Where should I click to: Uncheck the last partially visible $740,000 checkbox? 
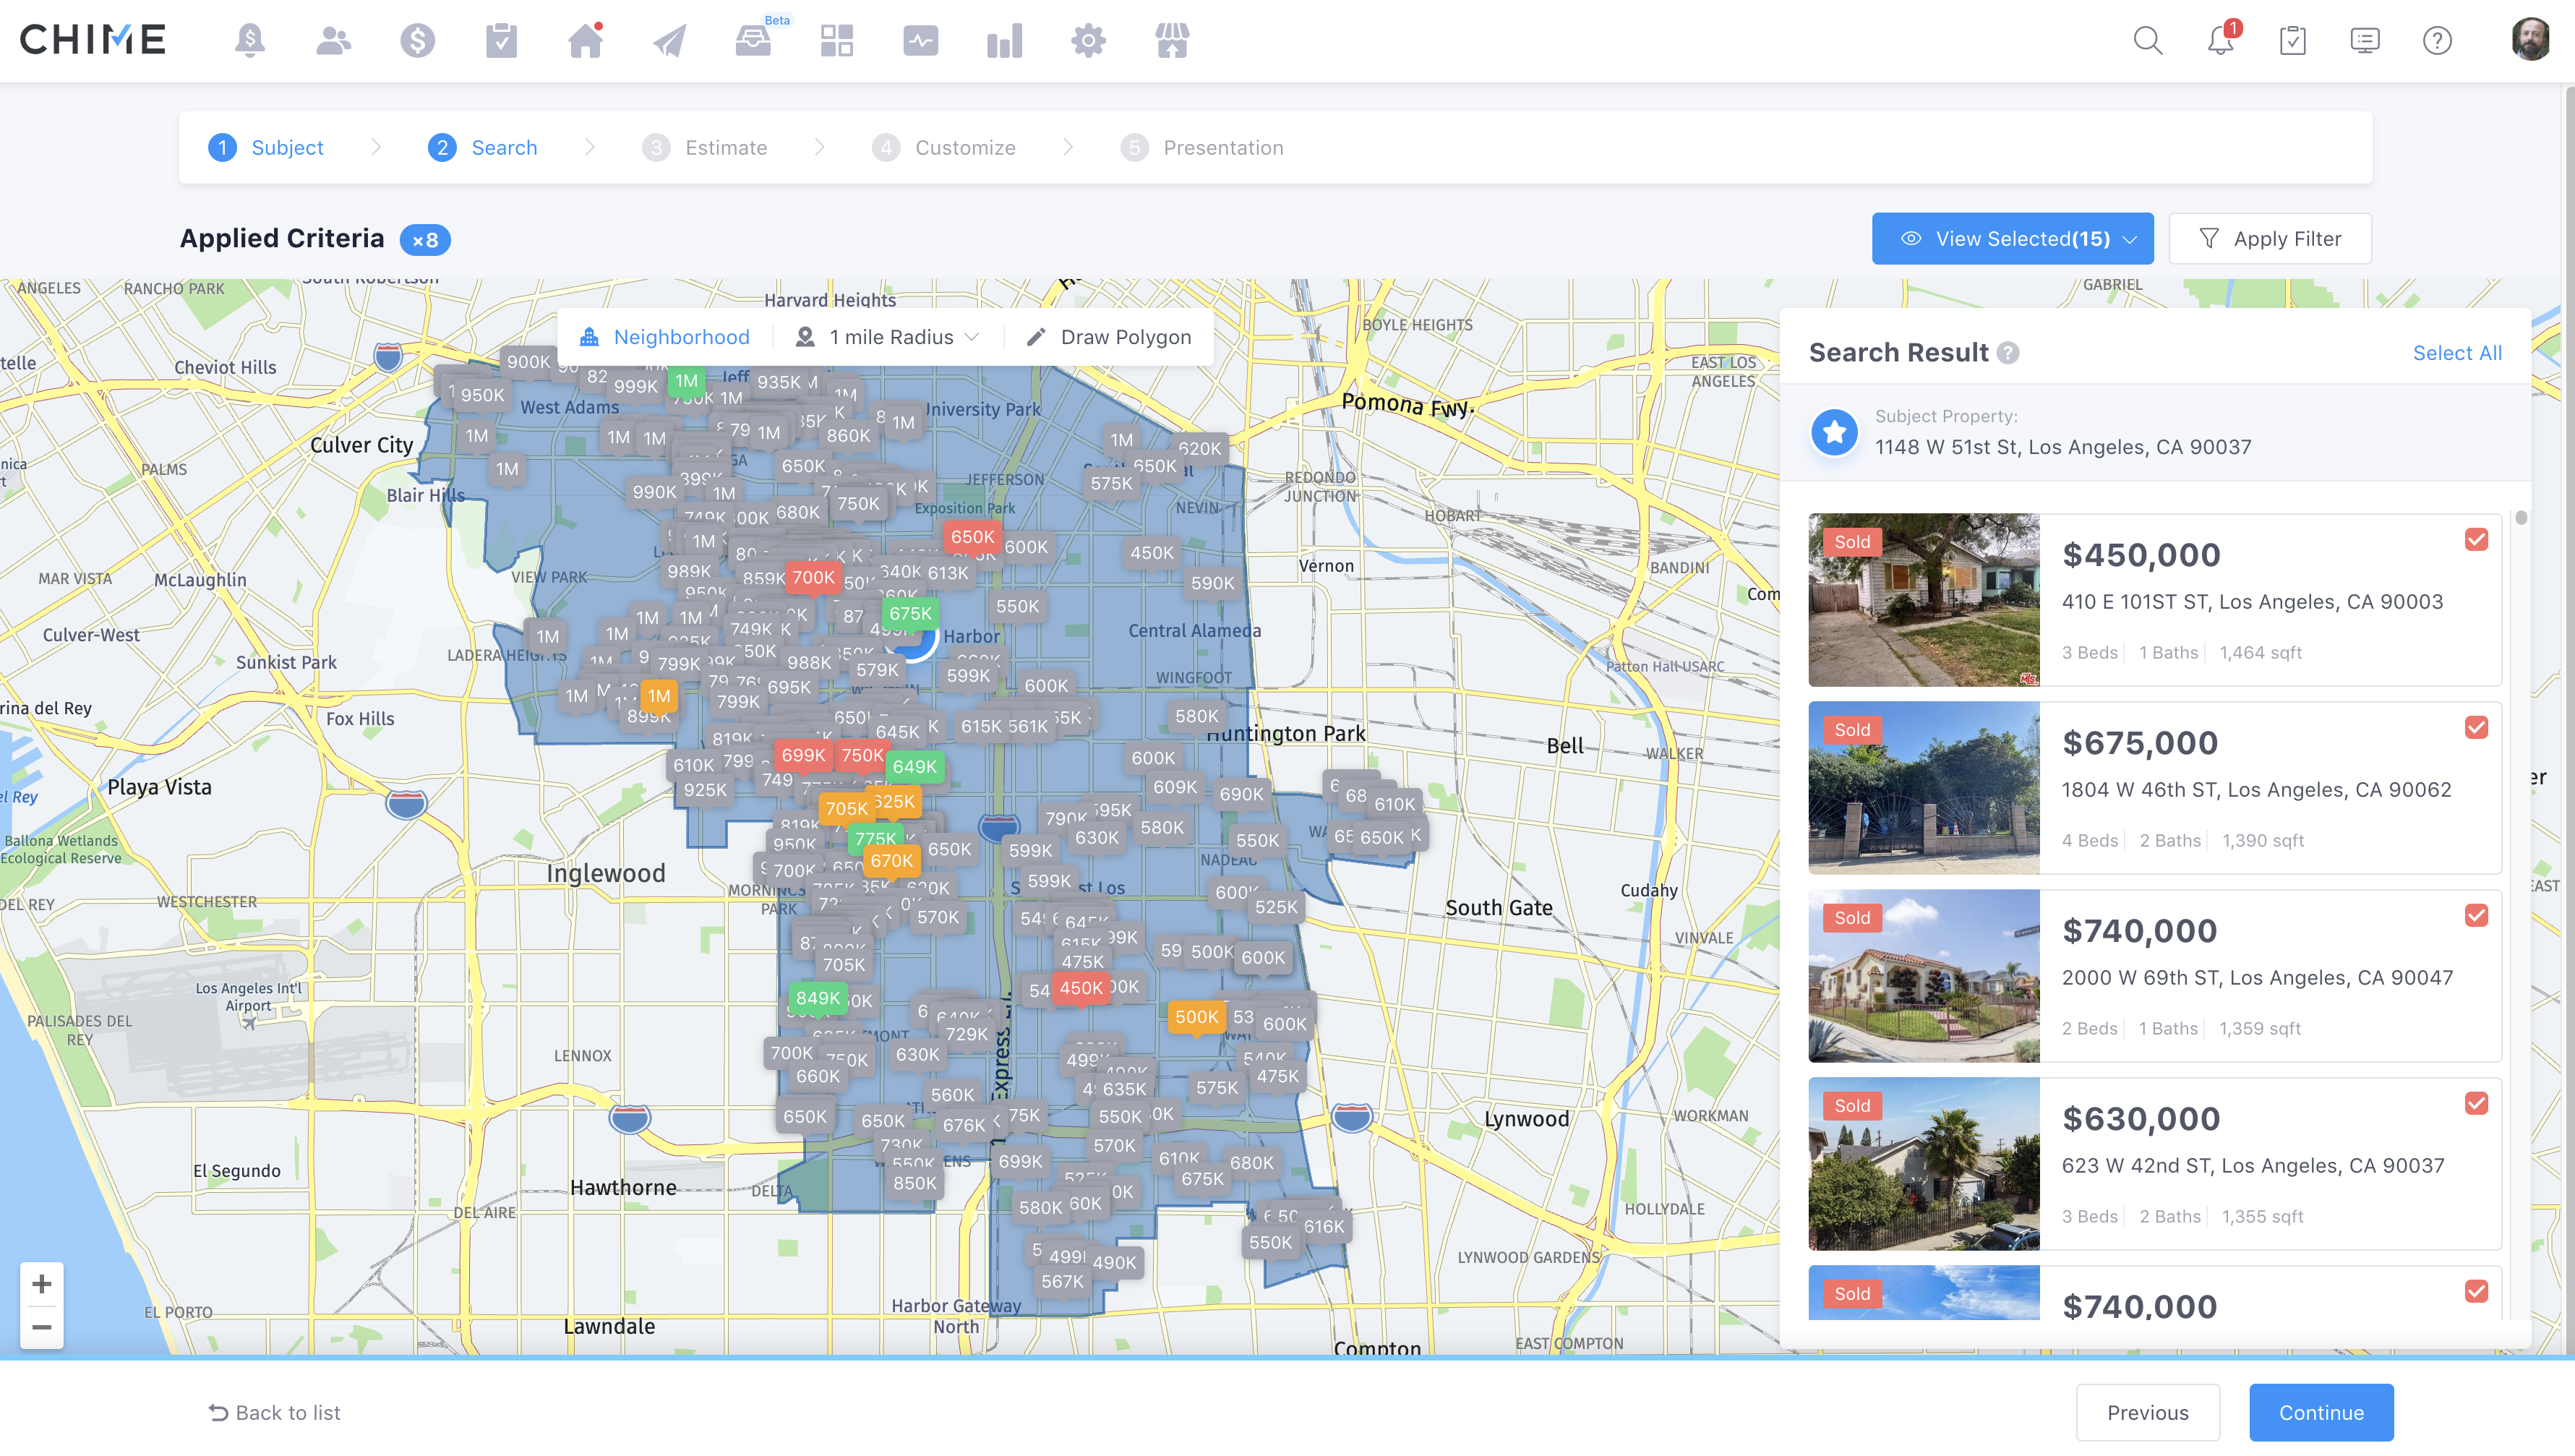[x=2476, y=1292]
